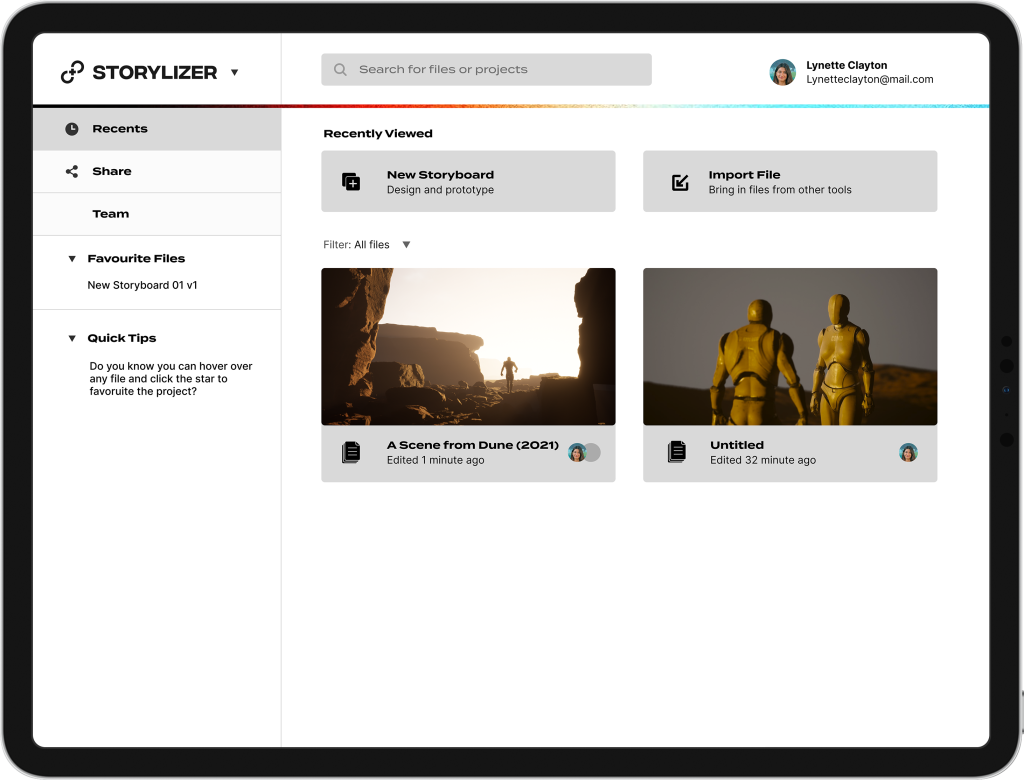Open the Dune scene thumbnail

pyautogui.click(x=468, y=347)
